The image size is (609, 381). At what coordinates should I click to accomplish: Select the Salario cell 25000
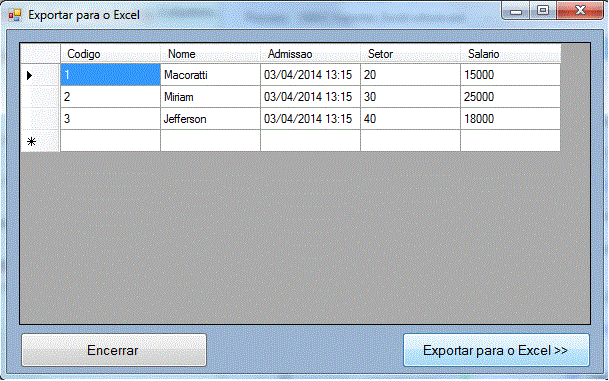[510, 97]
